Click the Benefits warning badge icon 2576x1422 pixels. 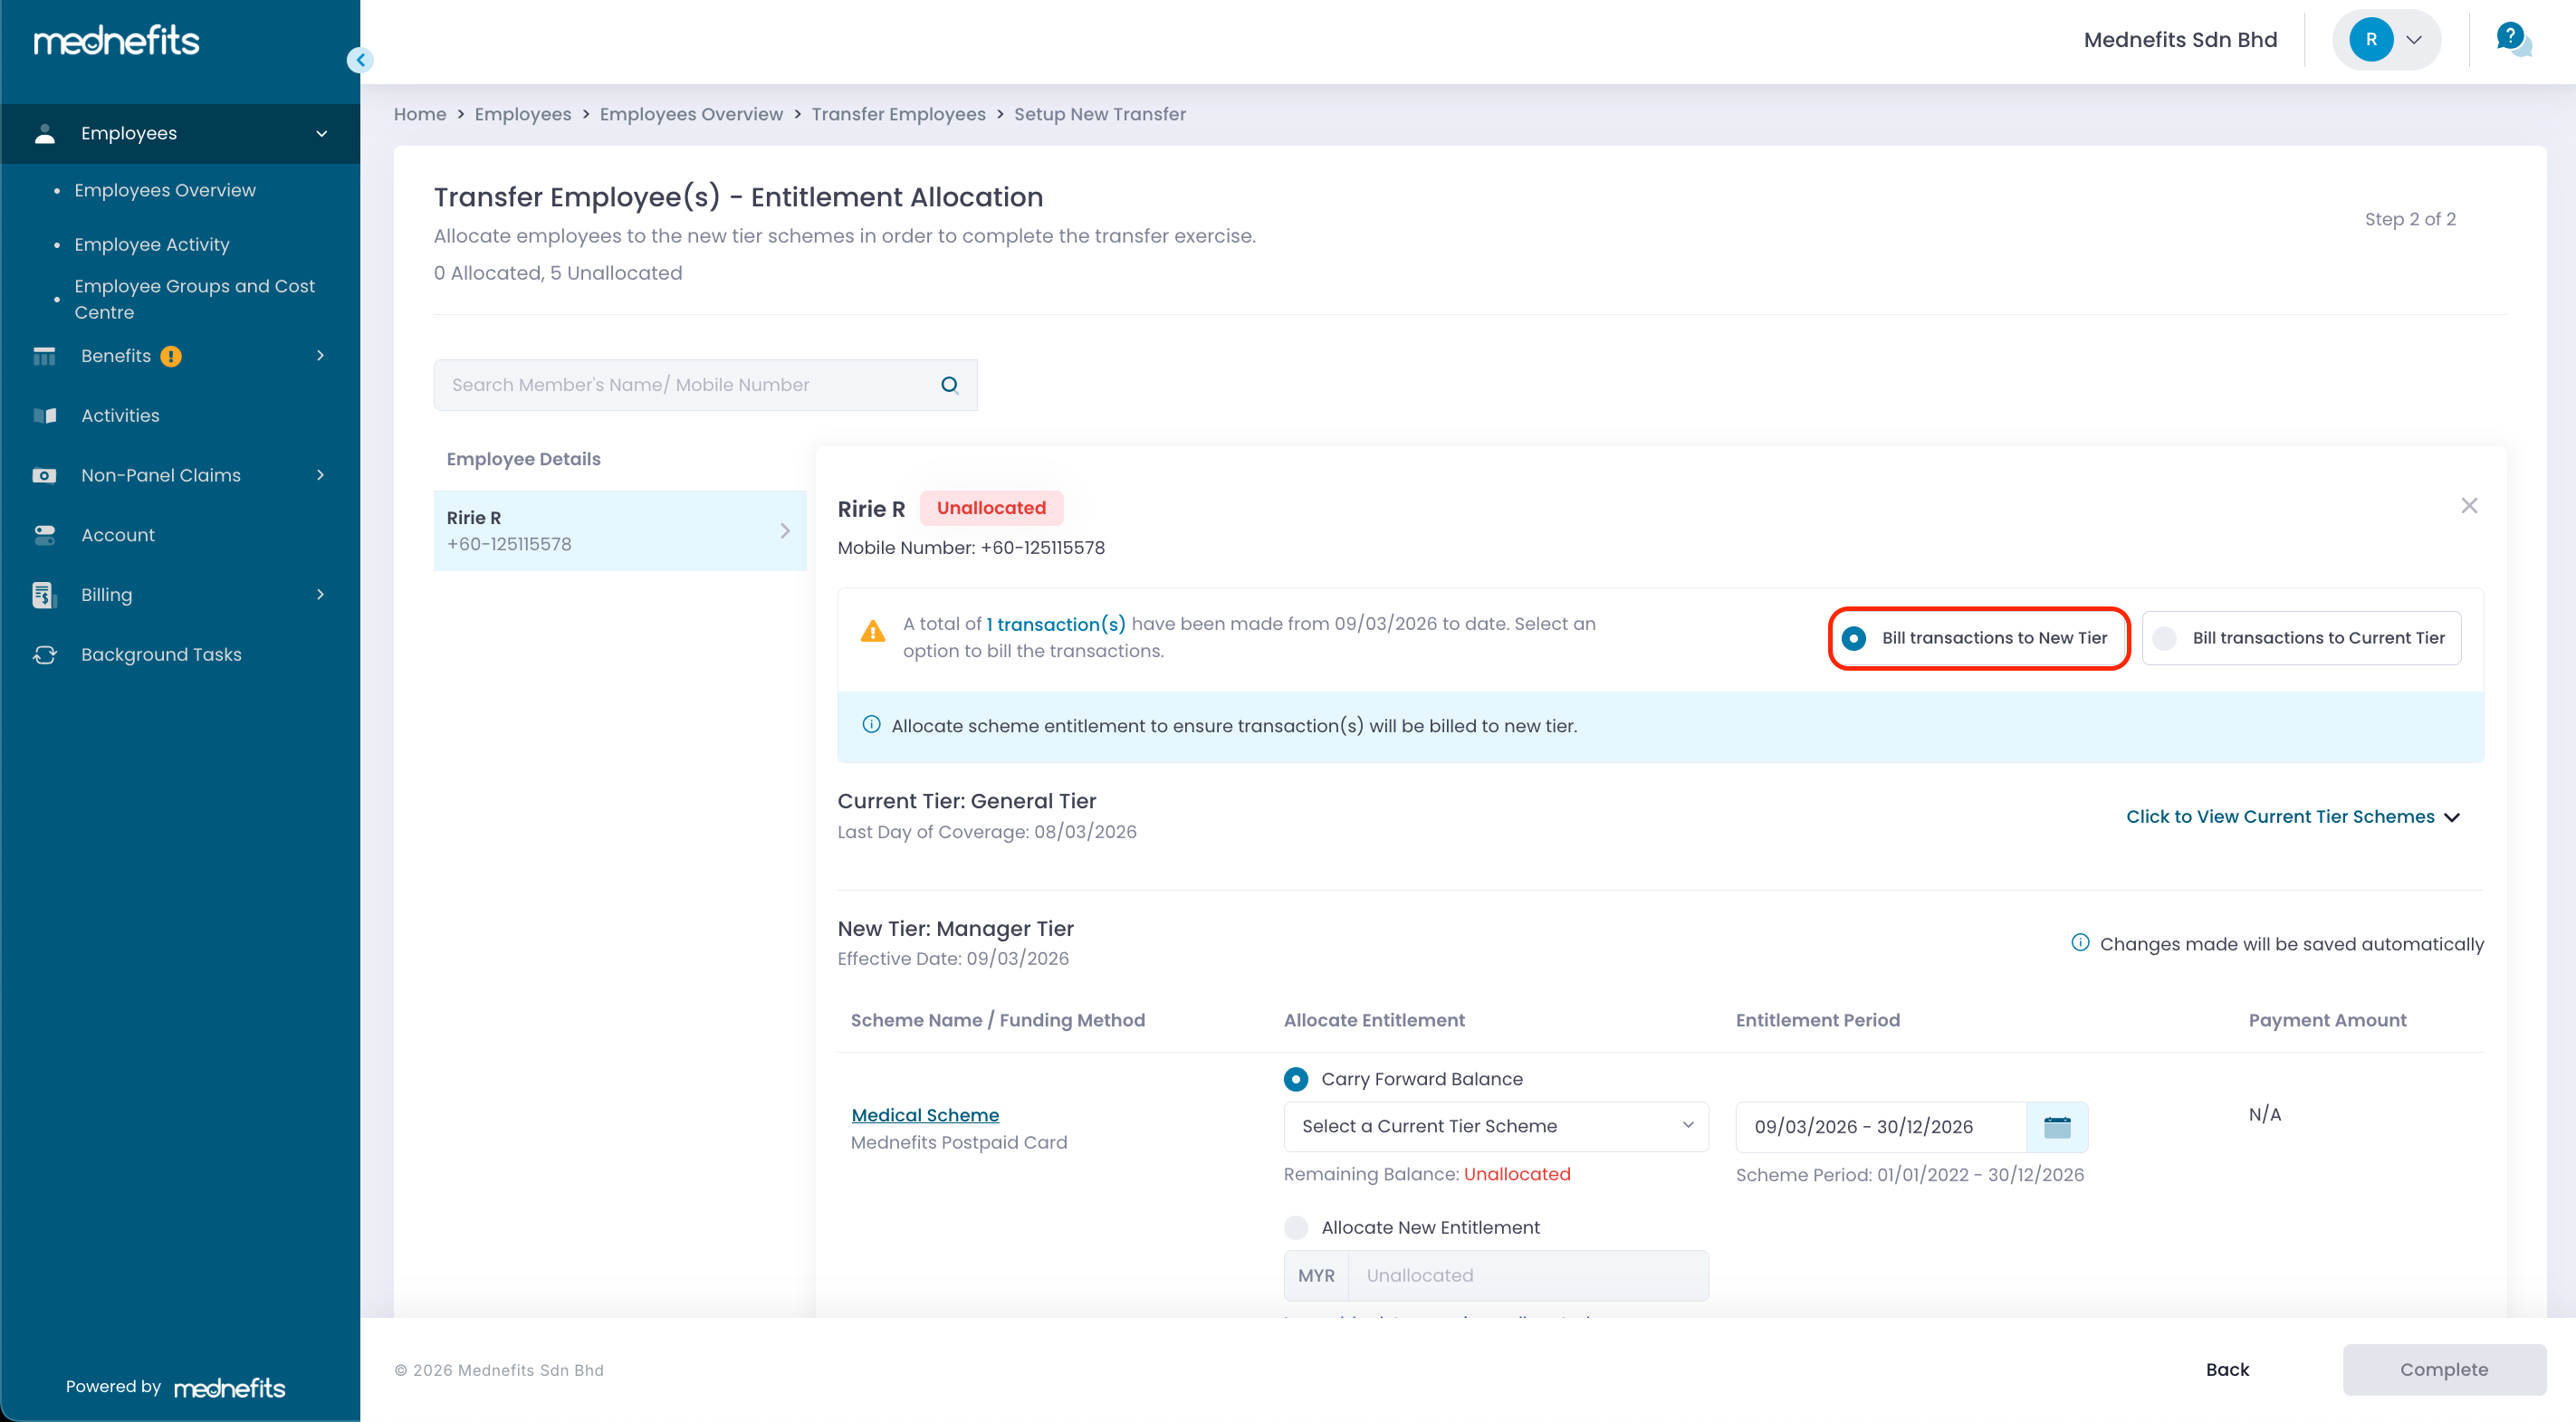tap(171, 356)
